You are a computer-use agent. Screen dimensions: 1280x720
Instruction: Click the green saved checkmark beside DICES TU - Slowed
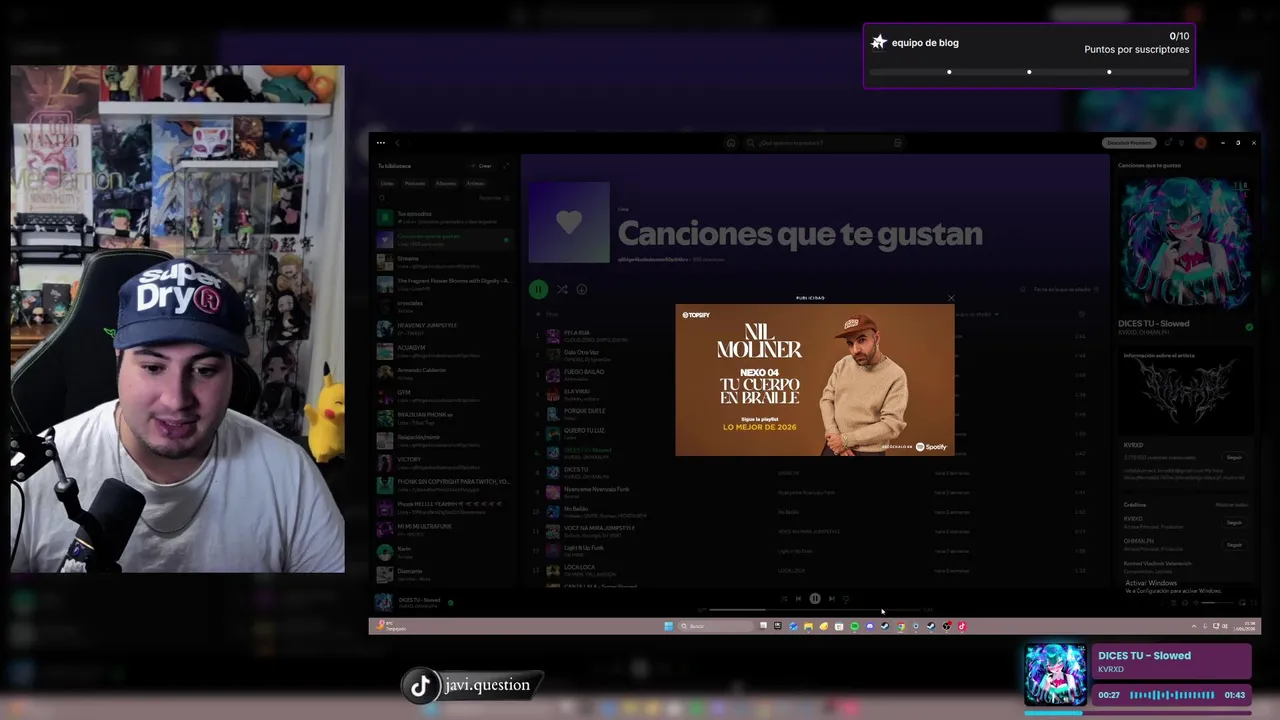1249,327
